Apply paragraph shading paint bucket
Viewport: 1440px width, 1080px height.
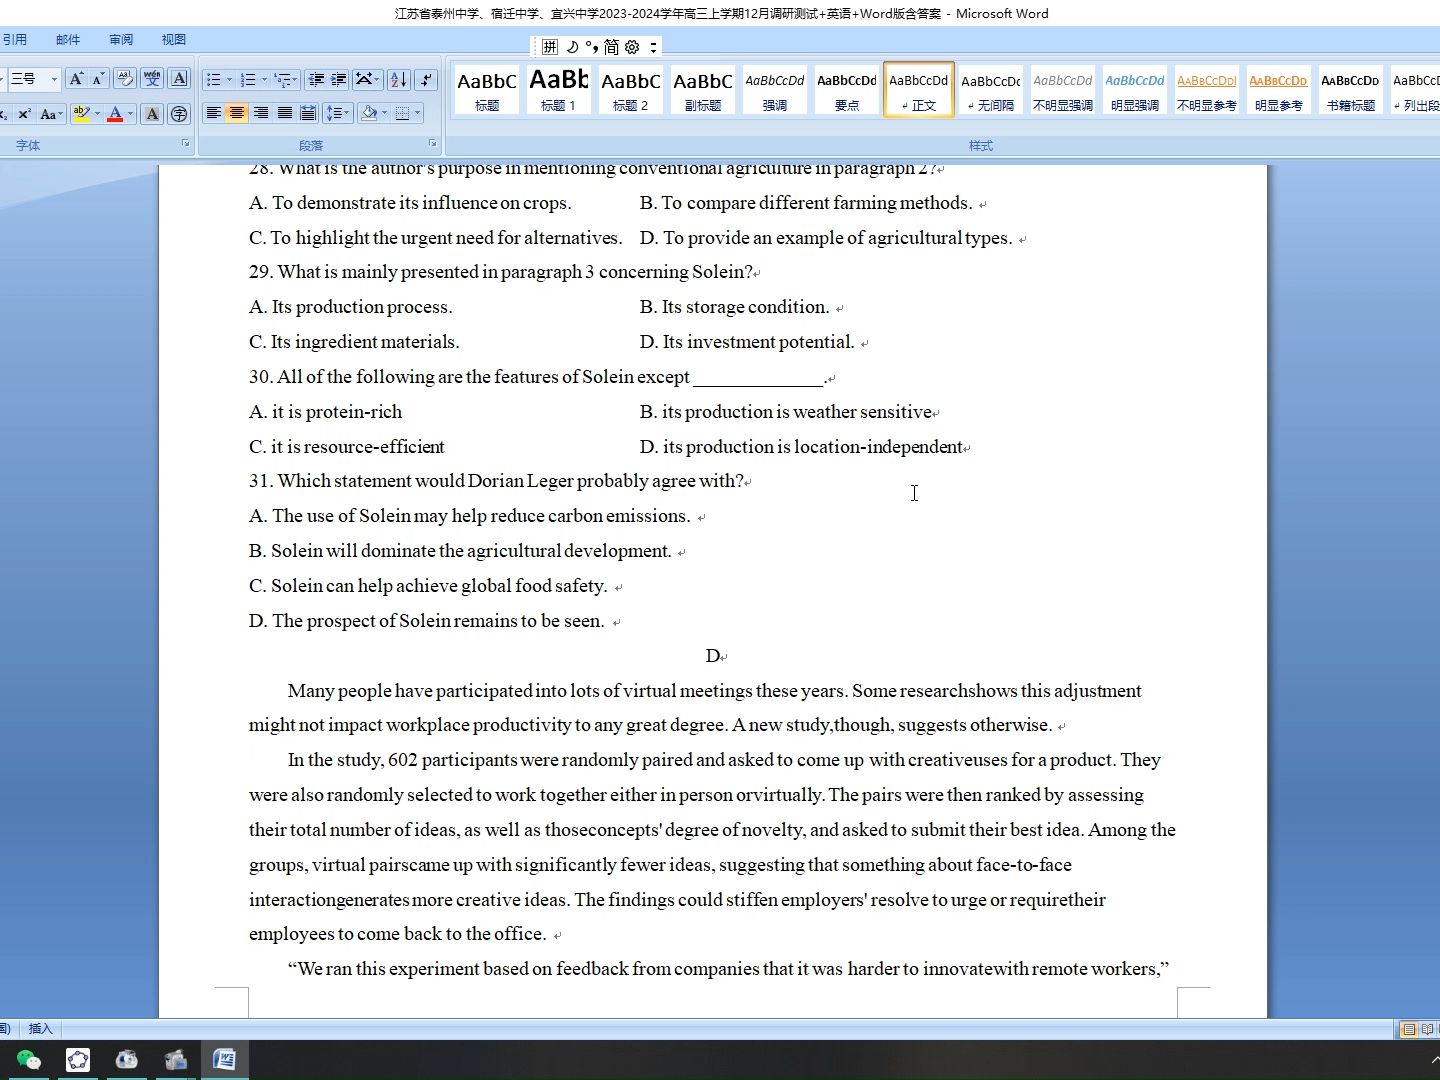(369, 113)
